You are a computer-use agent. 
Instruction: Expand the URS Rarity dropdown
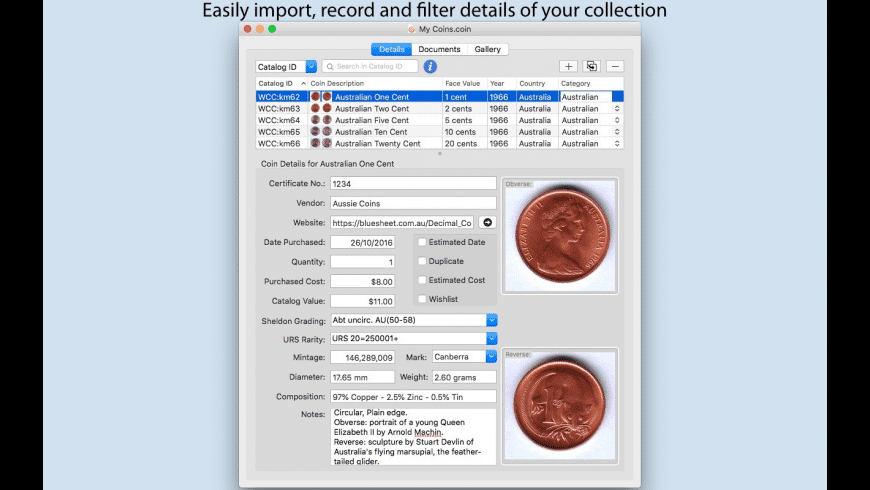point(492,339)
